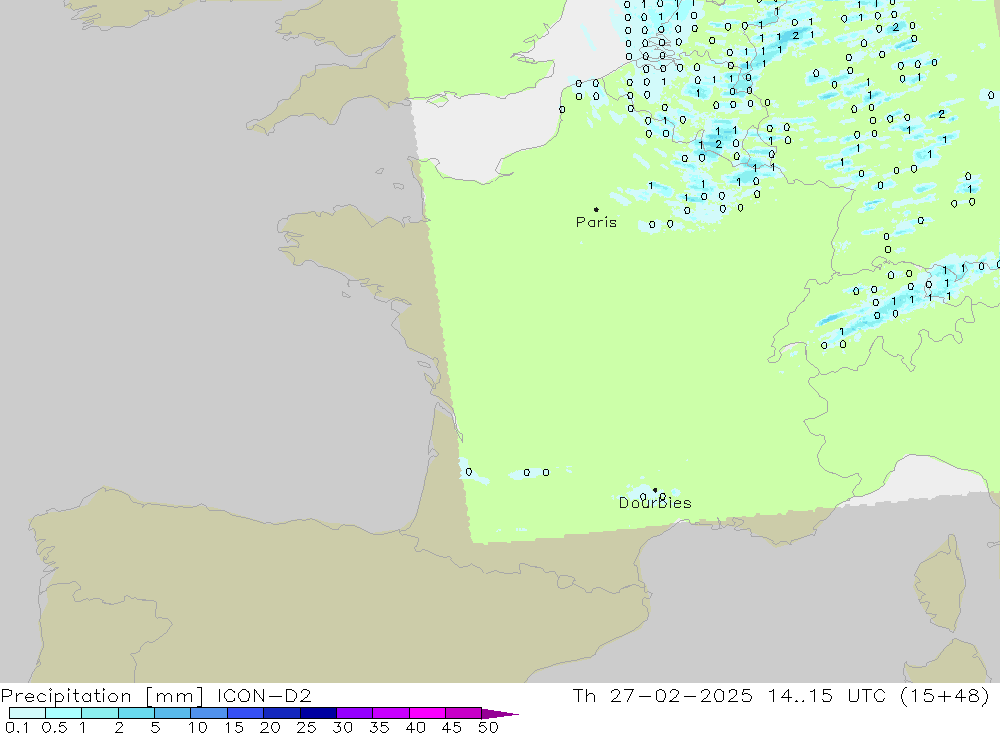Pick the 45–50 mm legend swatch
This screenshot has height=733, width=1000.
[464, 713]
